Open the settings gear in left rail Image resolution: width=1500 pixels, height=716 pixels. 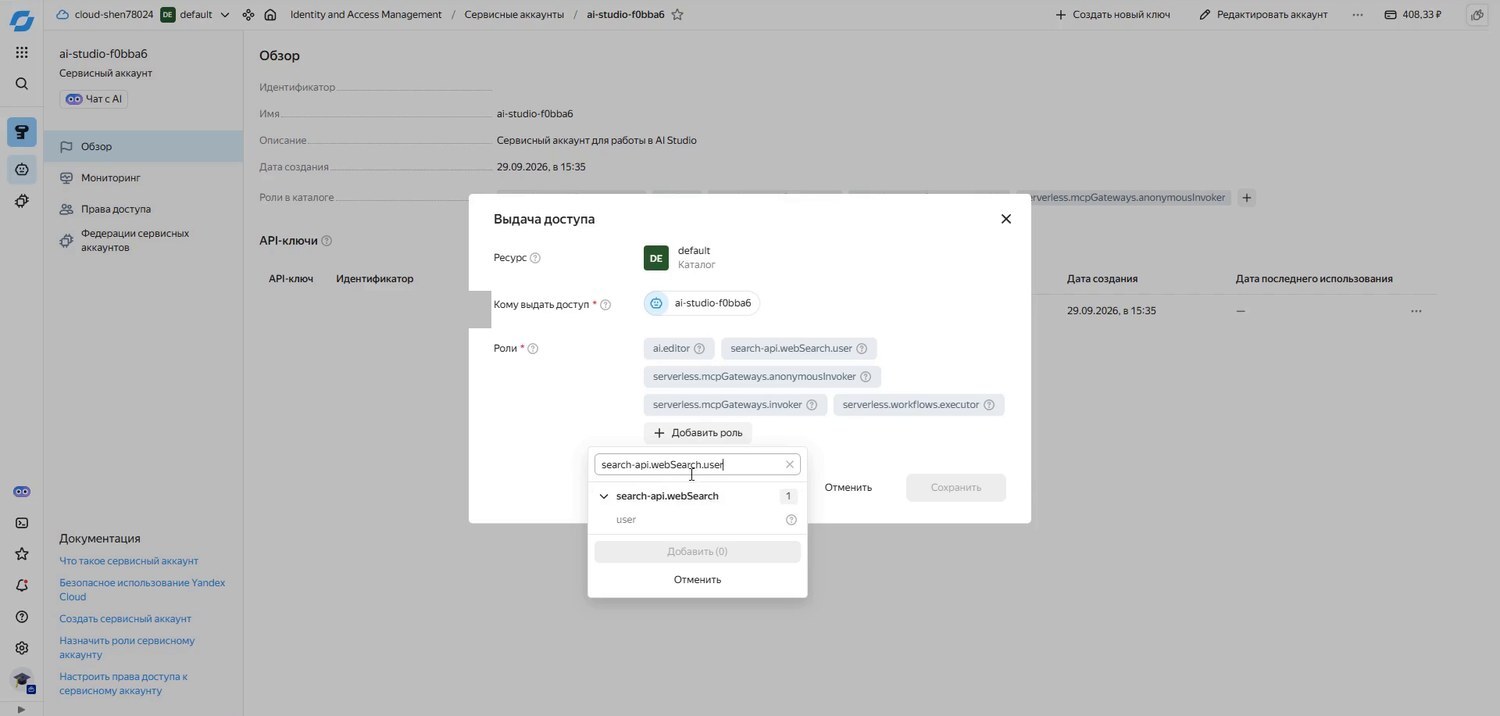click(x=22, y=648)
